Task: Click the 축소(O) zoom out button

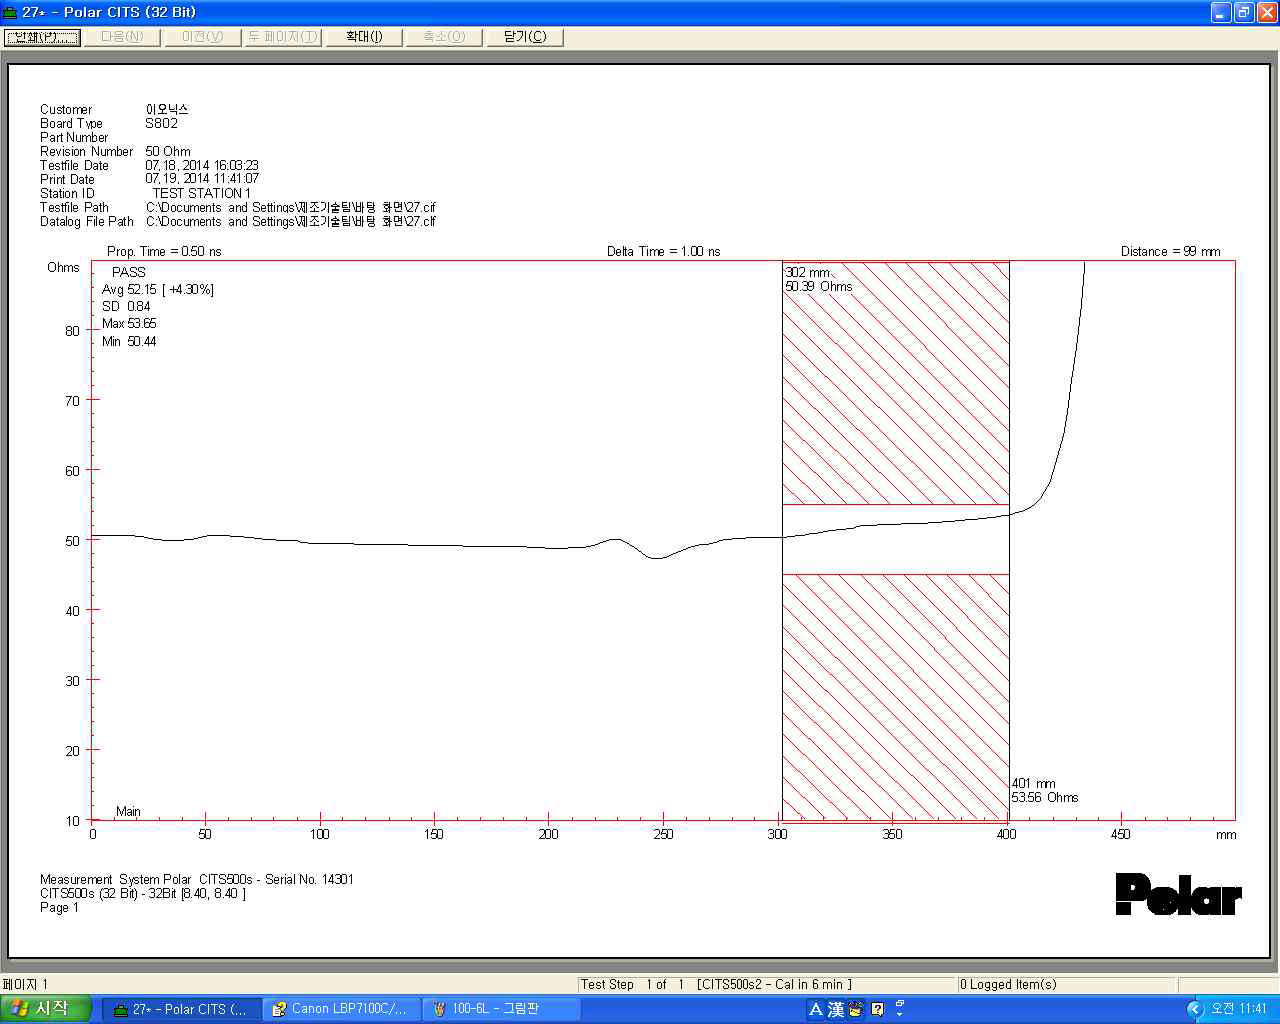Action: click(x=444, y=37)
